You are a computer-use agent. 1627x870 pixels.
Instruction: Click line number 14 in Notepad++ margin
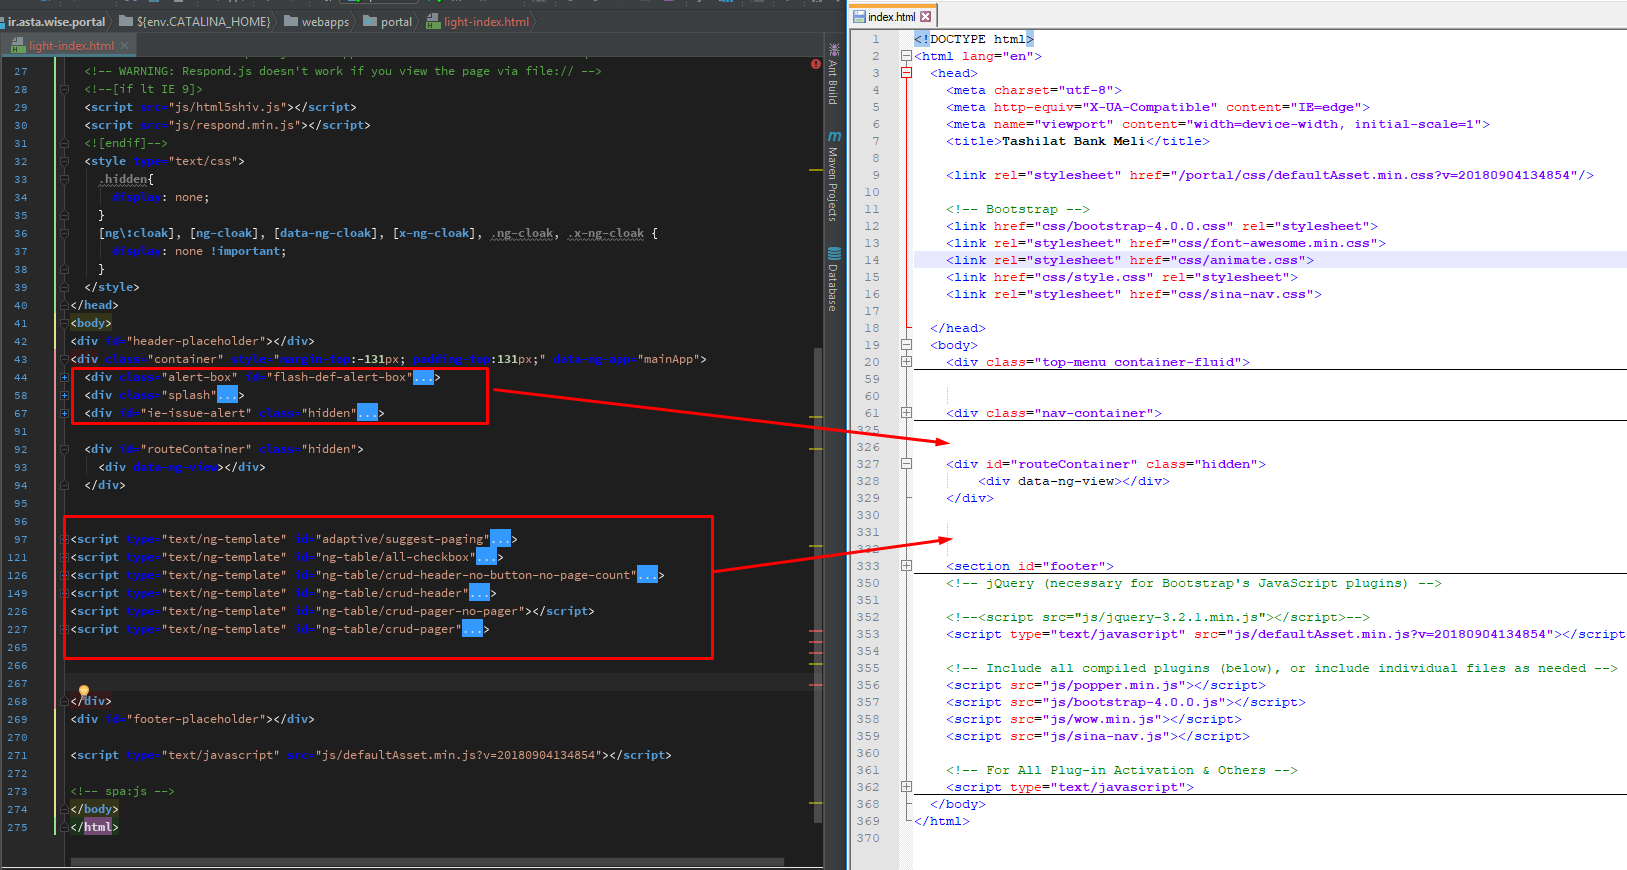click(x=872, y=260)
